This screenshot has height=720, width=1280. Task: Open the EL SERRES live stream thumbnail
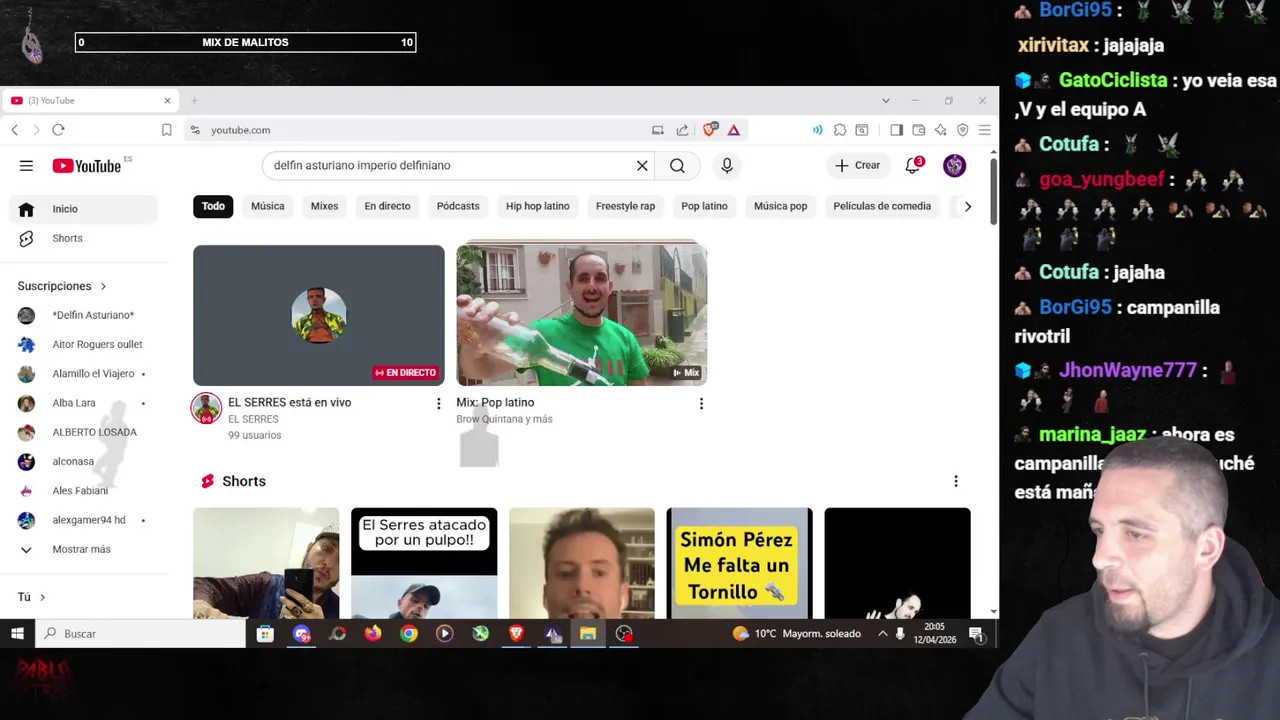click(319, 315)
